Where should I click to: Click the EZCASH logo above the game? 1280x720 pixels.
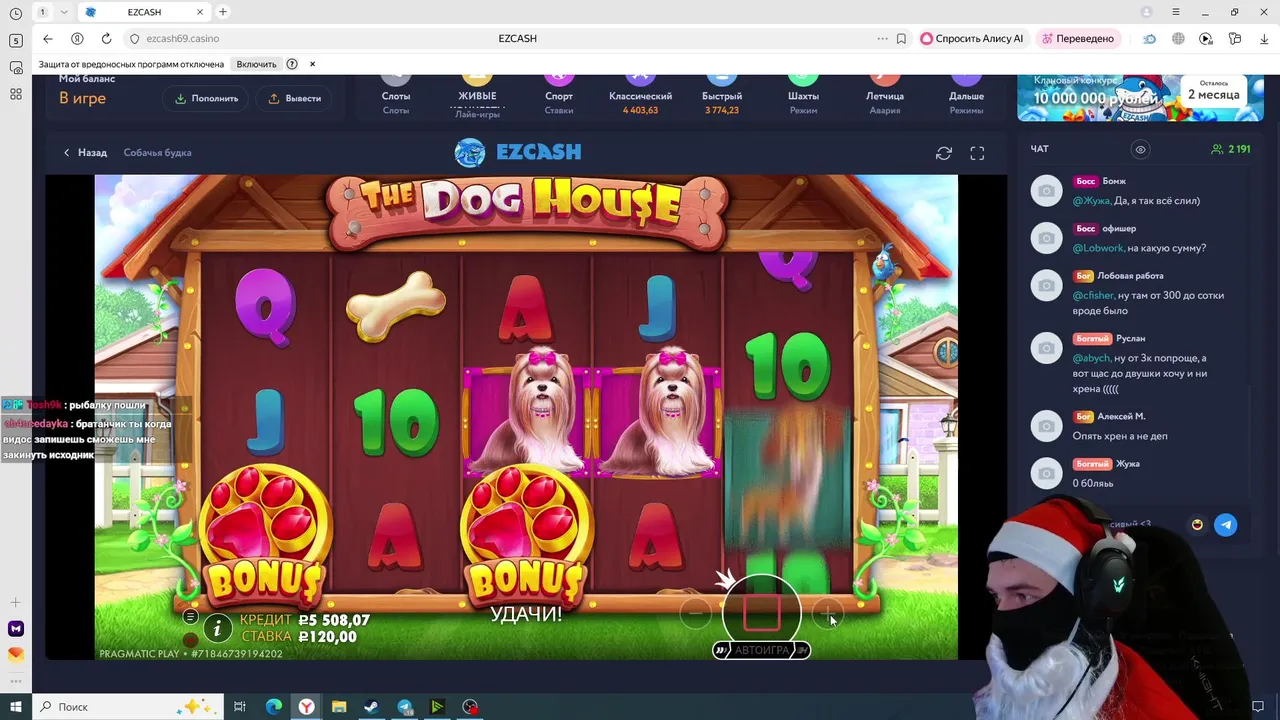(518, 152)
